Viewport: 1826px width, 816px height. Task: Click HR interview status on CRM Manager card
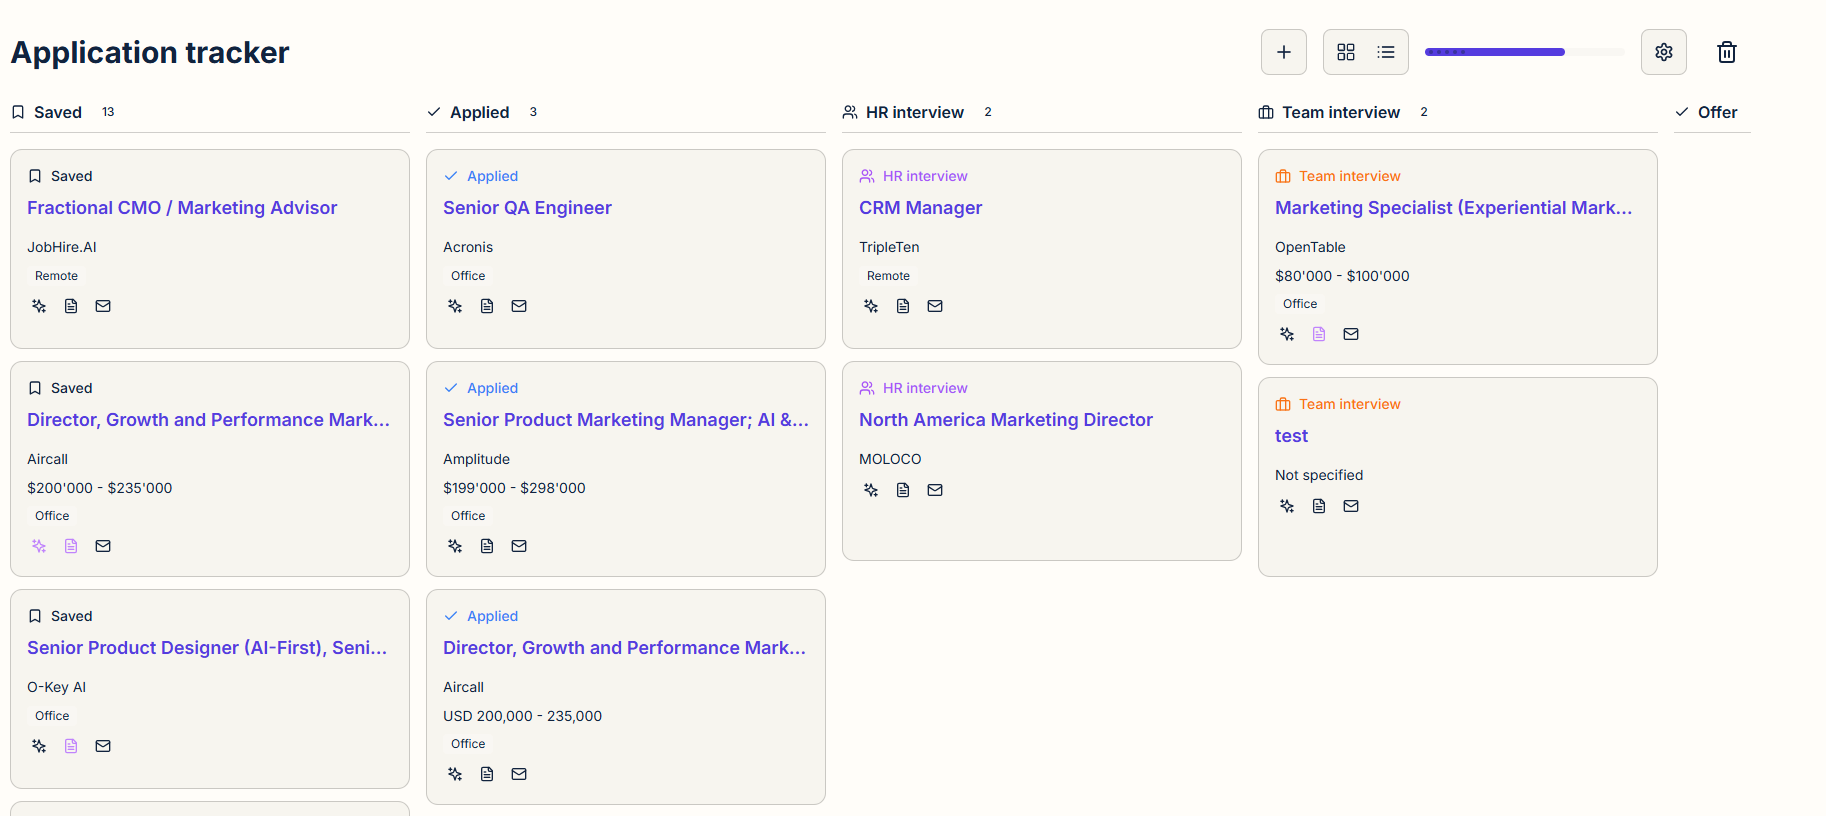pos(924,176)
